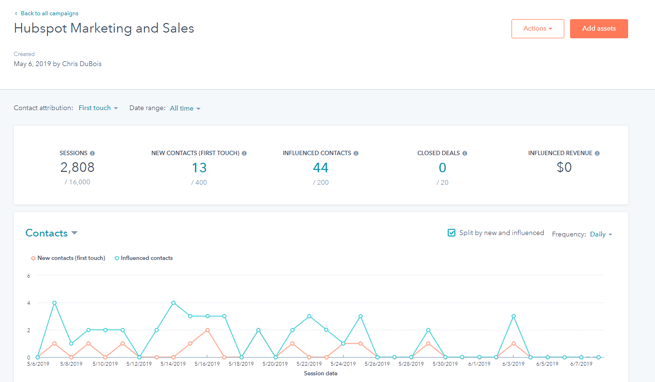The height and width of the screenshot is (382, 655).
Task: Click the Sessions info icon
Action: tap(92, 153)
